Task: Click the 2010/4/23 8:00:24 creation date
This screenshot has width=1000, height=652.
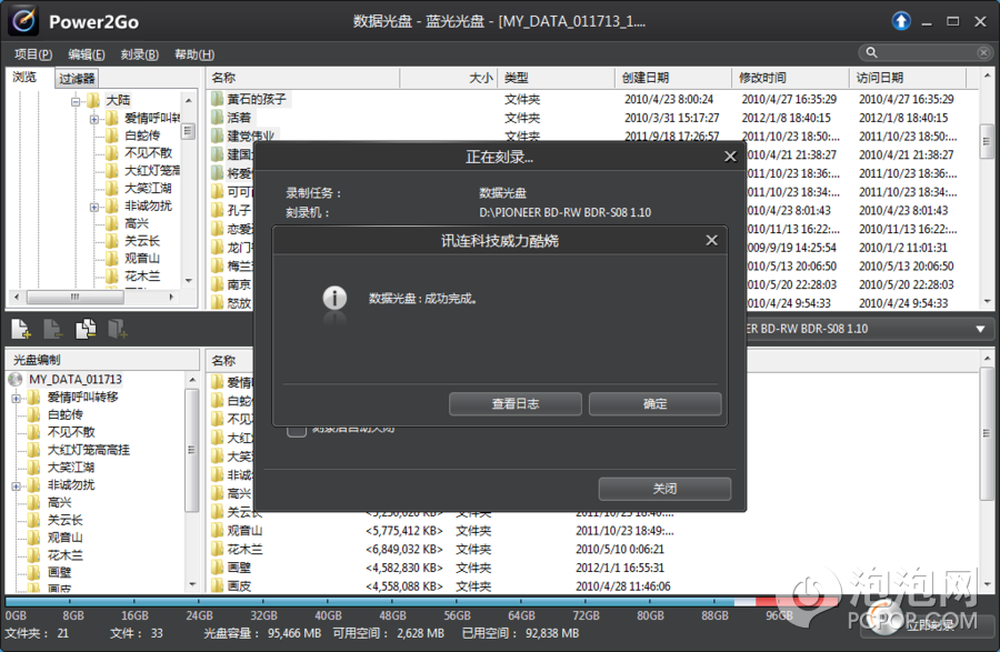Action: coord(669,100)
